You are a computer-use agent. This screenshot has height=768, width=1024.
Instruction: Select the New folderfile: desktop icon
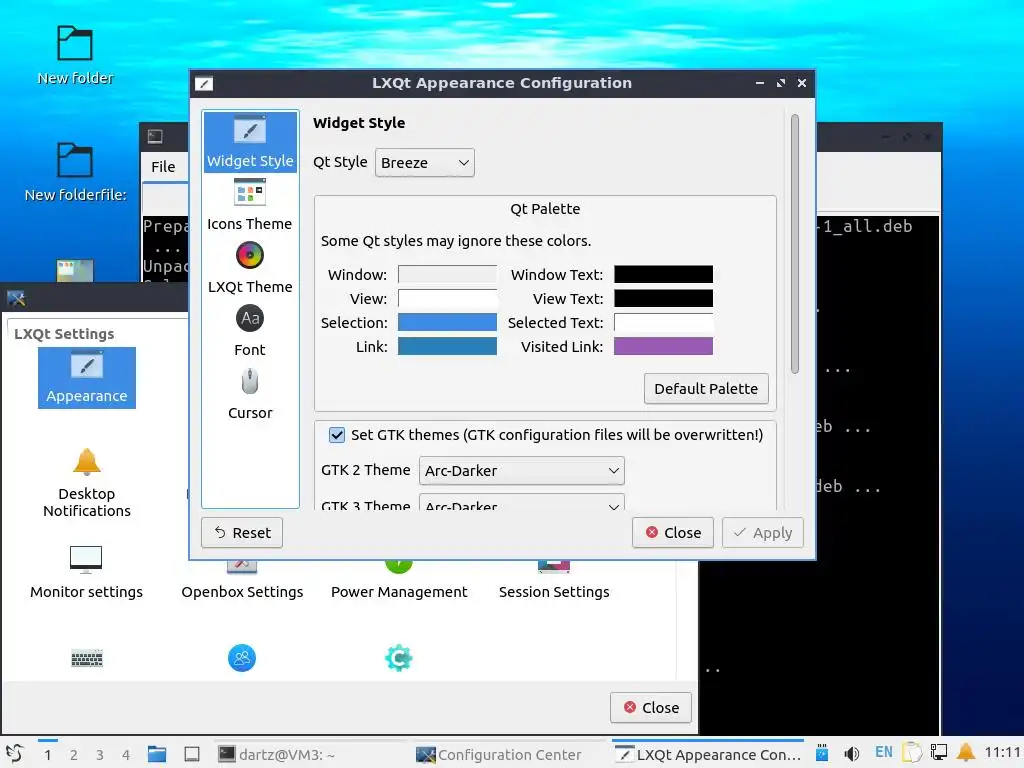pos(75,173)
